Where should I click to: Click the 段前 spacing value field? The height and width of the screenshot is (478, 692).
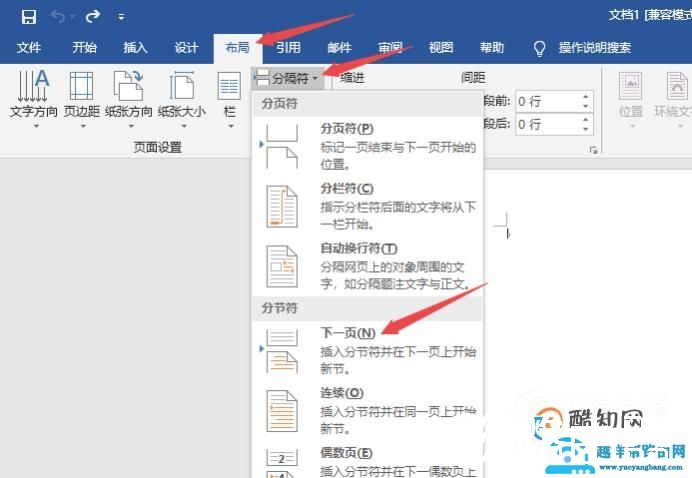(x=549, y=102)
